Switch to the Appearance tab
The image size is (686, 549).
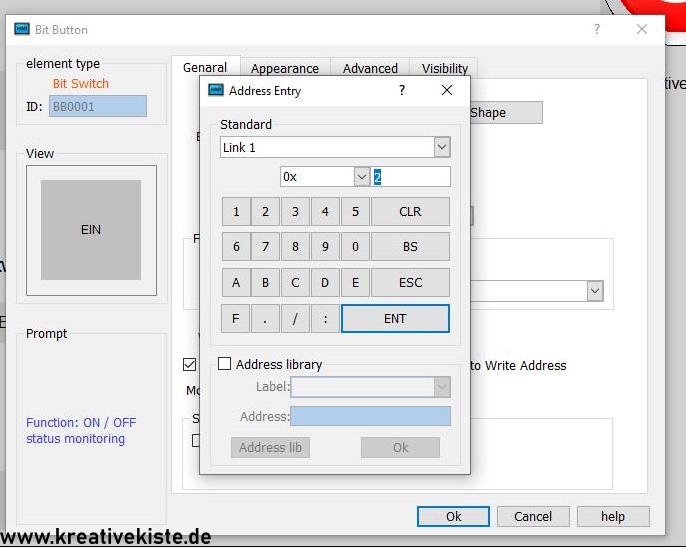click(285, 68)
